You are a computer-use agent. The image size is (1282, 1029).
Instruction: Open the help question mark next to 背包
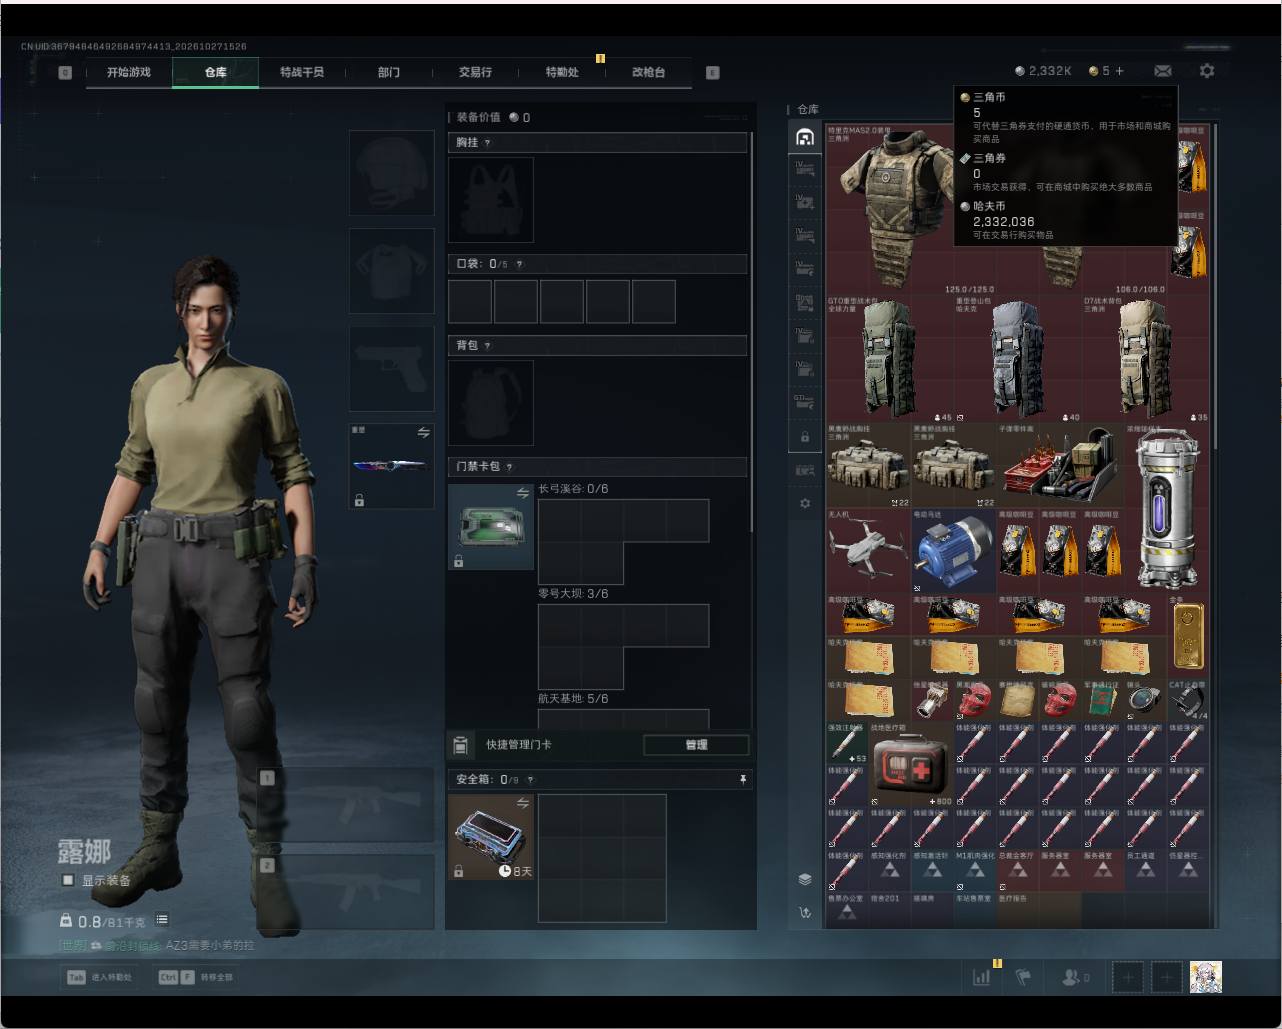point(488,346)
